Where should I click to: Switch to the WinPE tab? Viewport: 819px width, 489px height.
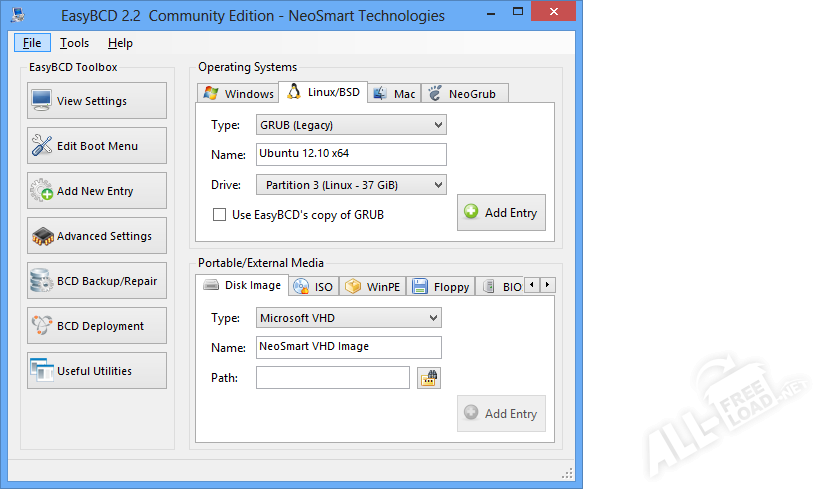click(373, 286)
